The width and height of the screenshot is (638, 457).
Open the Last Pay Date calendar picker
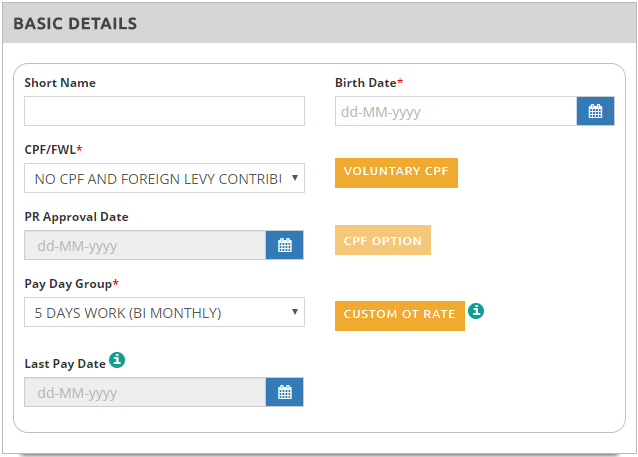pos(284,392)
